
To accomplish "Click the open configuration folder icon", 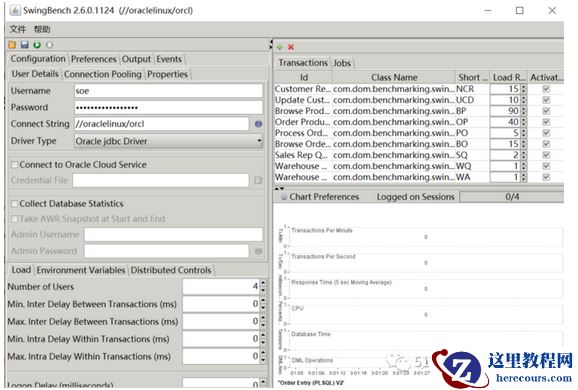I will [x=12, y=45].
